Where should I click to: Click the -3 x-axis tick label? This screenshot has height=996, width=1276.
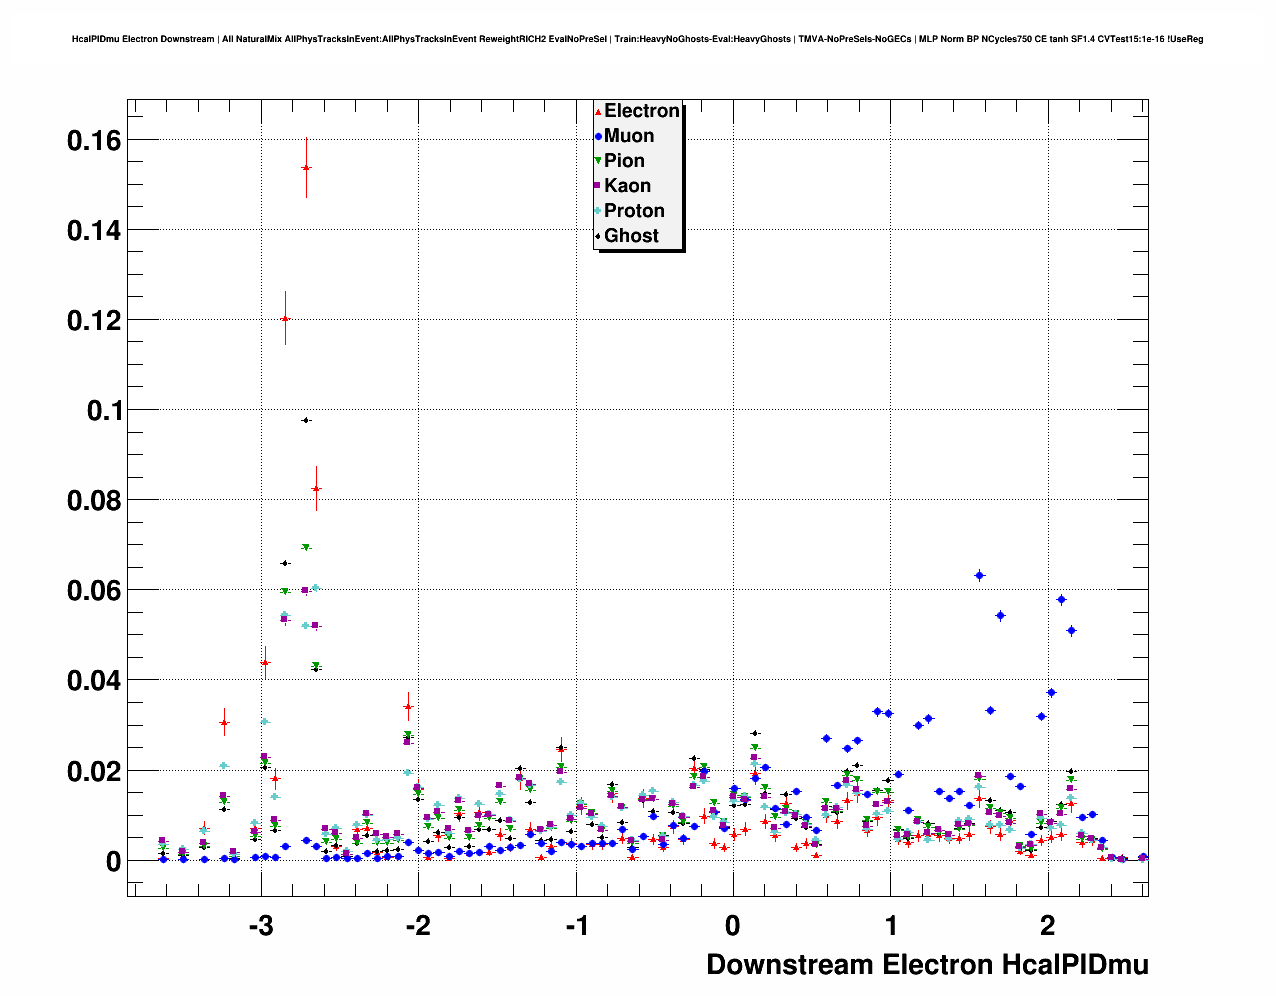[260, 926]
